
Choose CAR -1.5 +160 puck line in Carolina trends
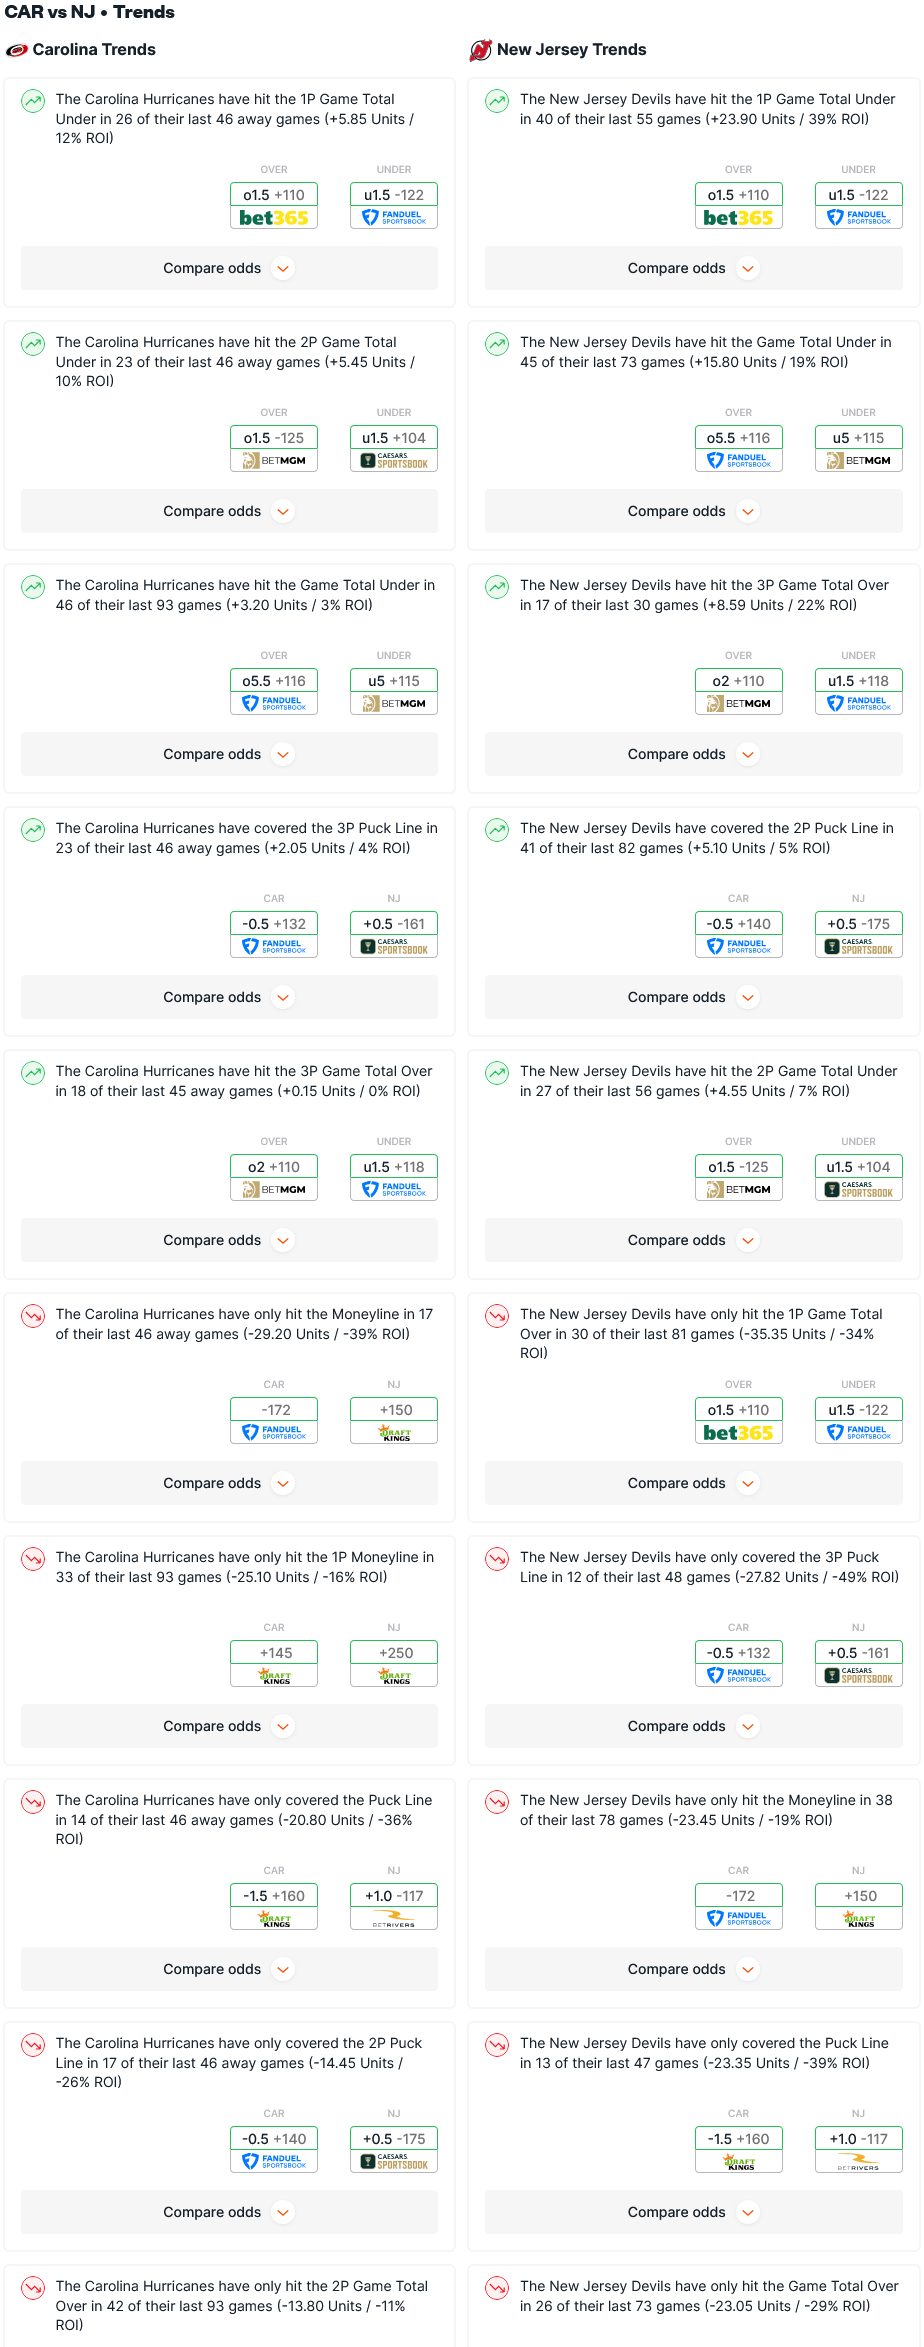tap(274, 1896)
